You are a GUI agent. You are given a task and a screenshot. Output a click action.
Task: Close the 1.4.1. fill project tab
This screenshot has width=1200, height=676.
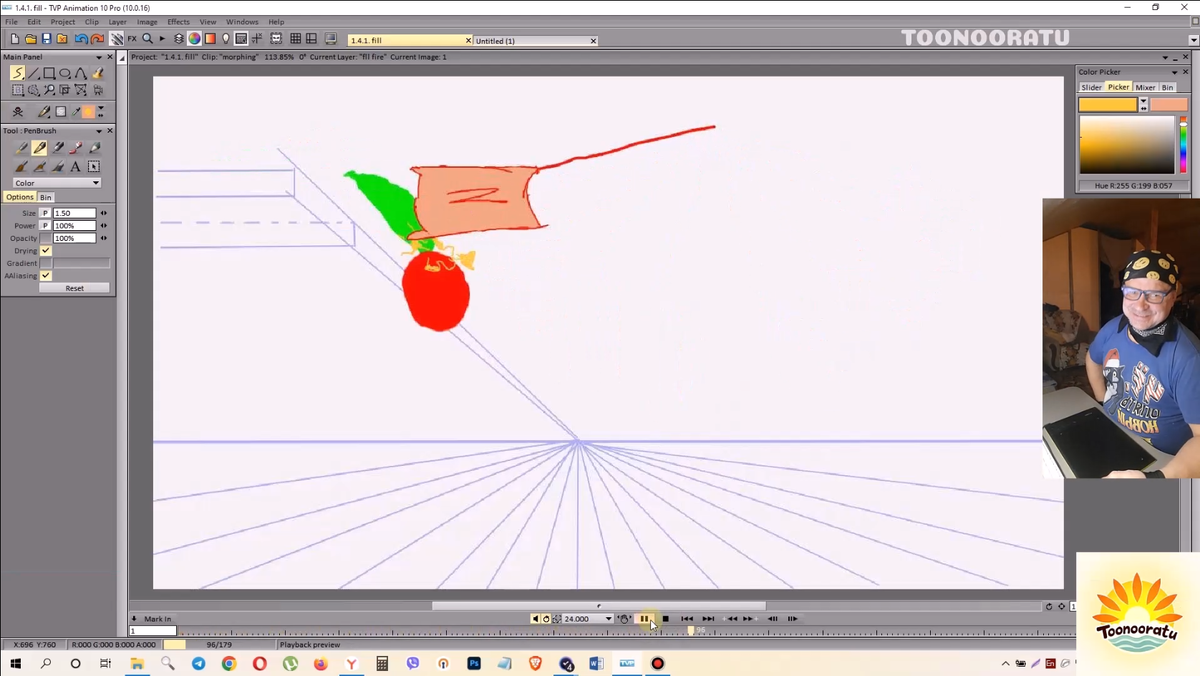[x=468, y=41]
